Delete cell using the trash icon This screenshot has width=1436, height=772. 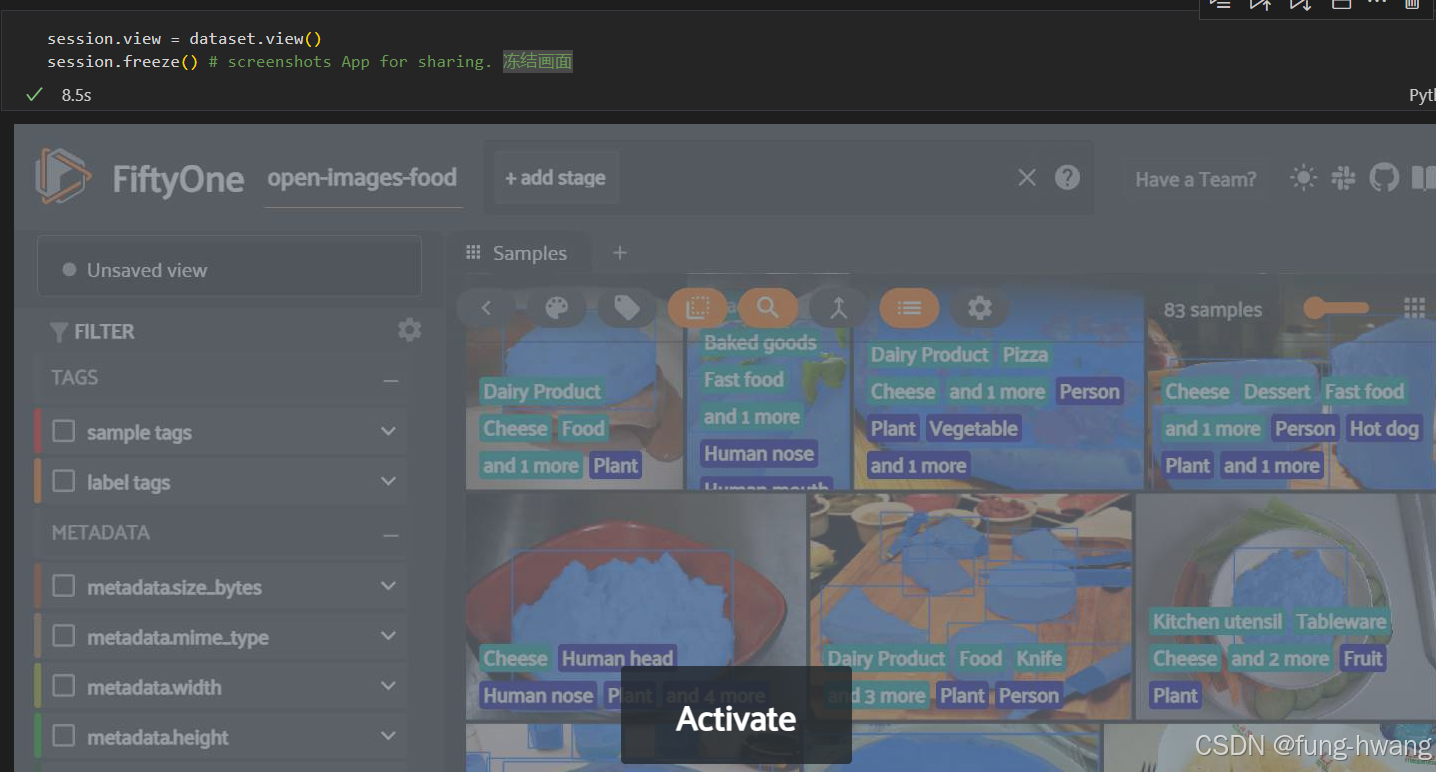[1412, 4]
